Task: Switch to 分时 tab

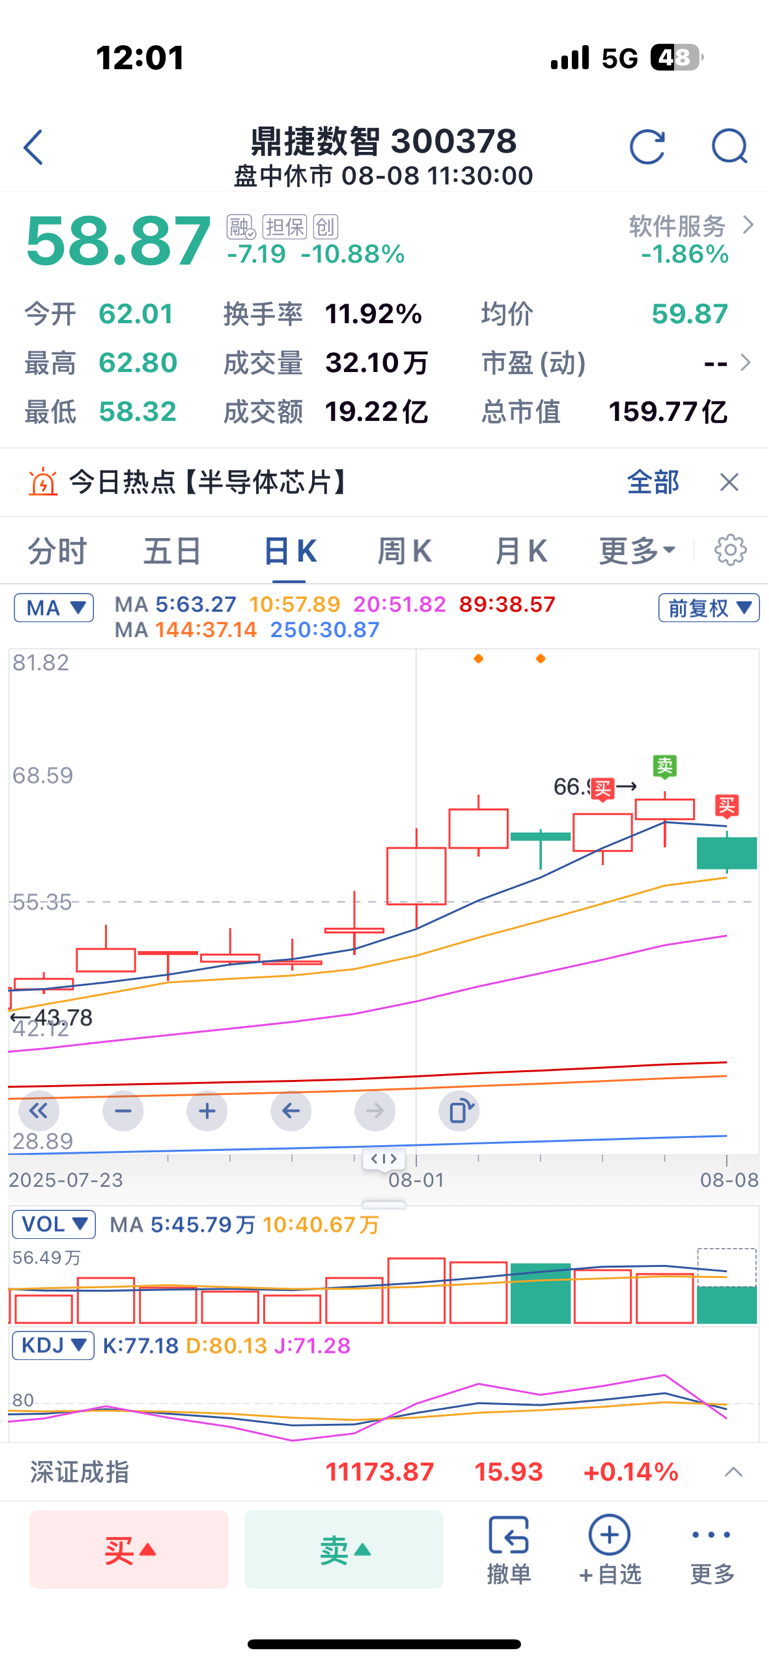Action: pos(57,551)
